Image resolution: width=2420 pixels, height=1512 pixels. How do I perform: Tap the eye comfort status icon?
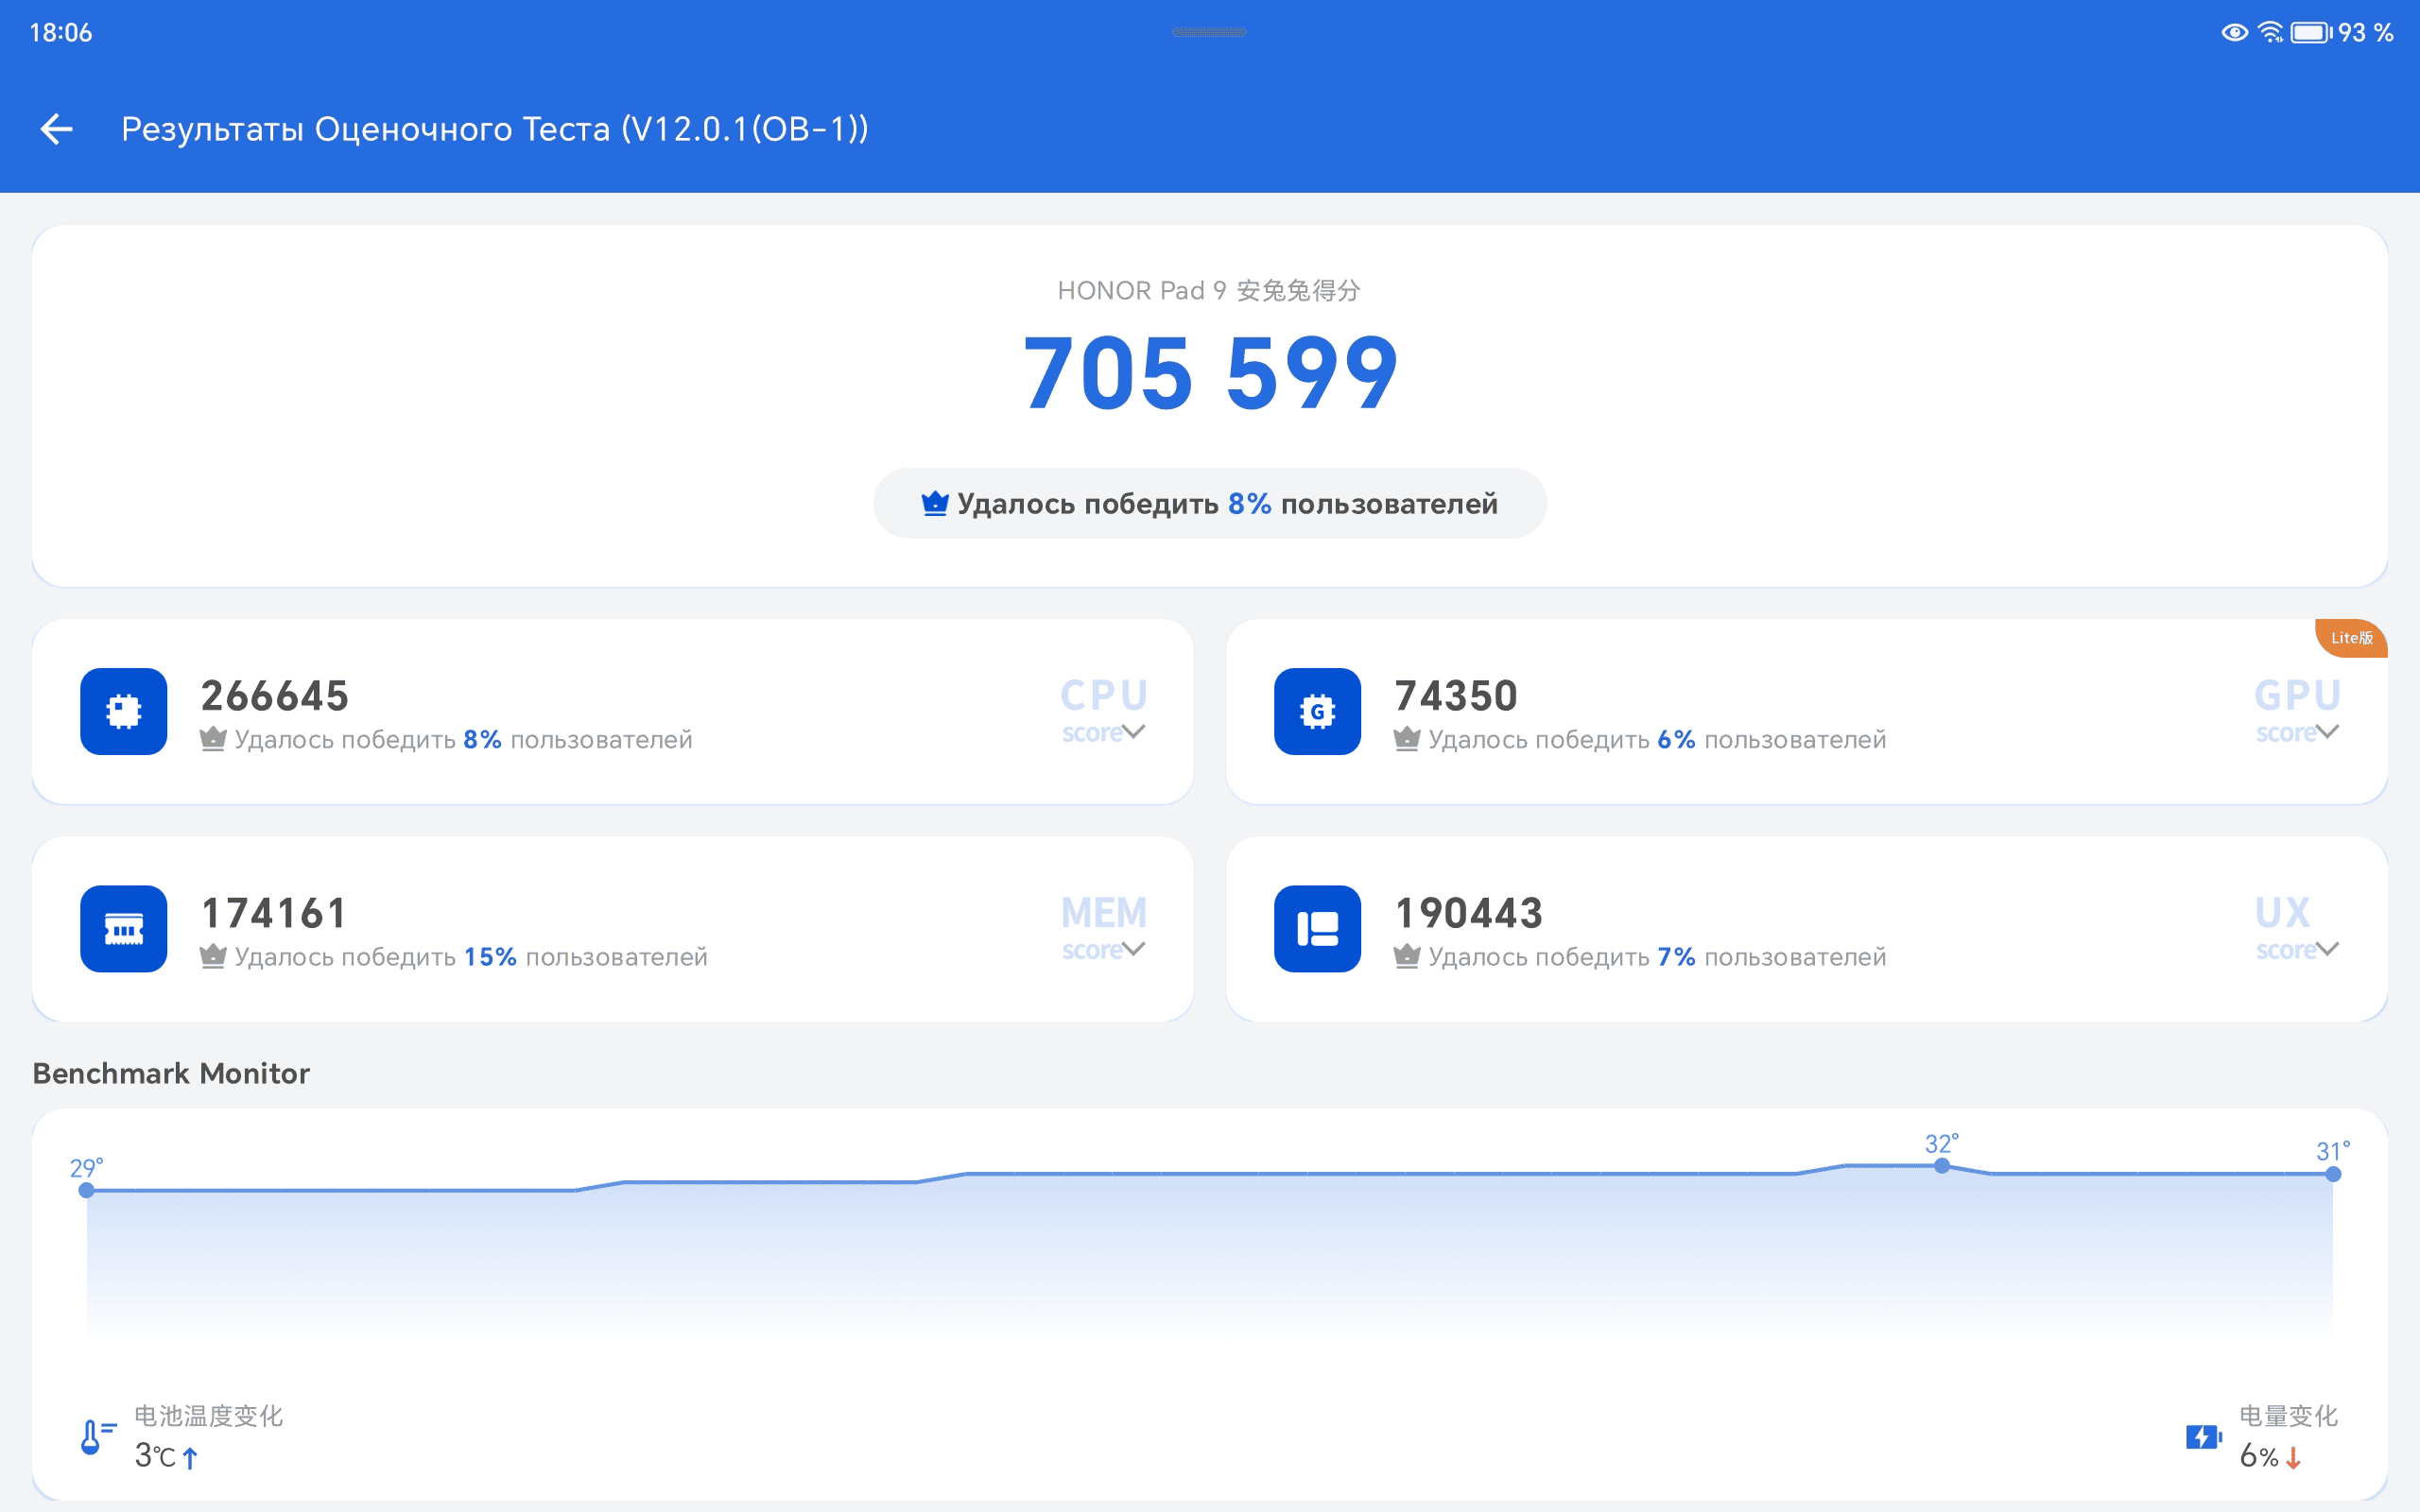click(x=2235, y=32)
